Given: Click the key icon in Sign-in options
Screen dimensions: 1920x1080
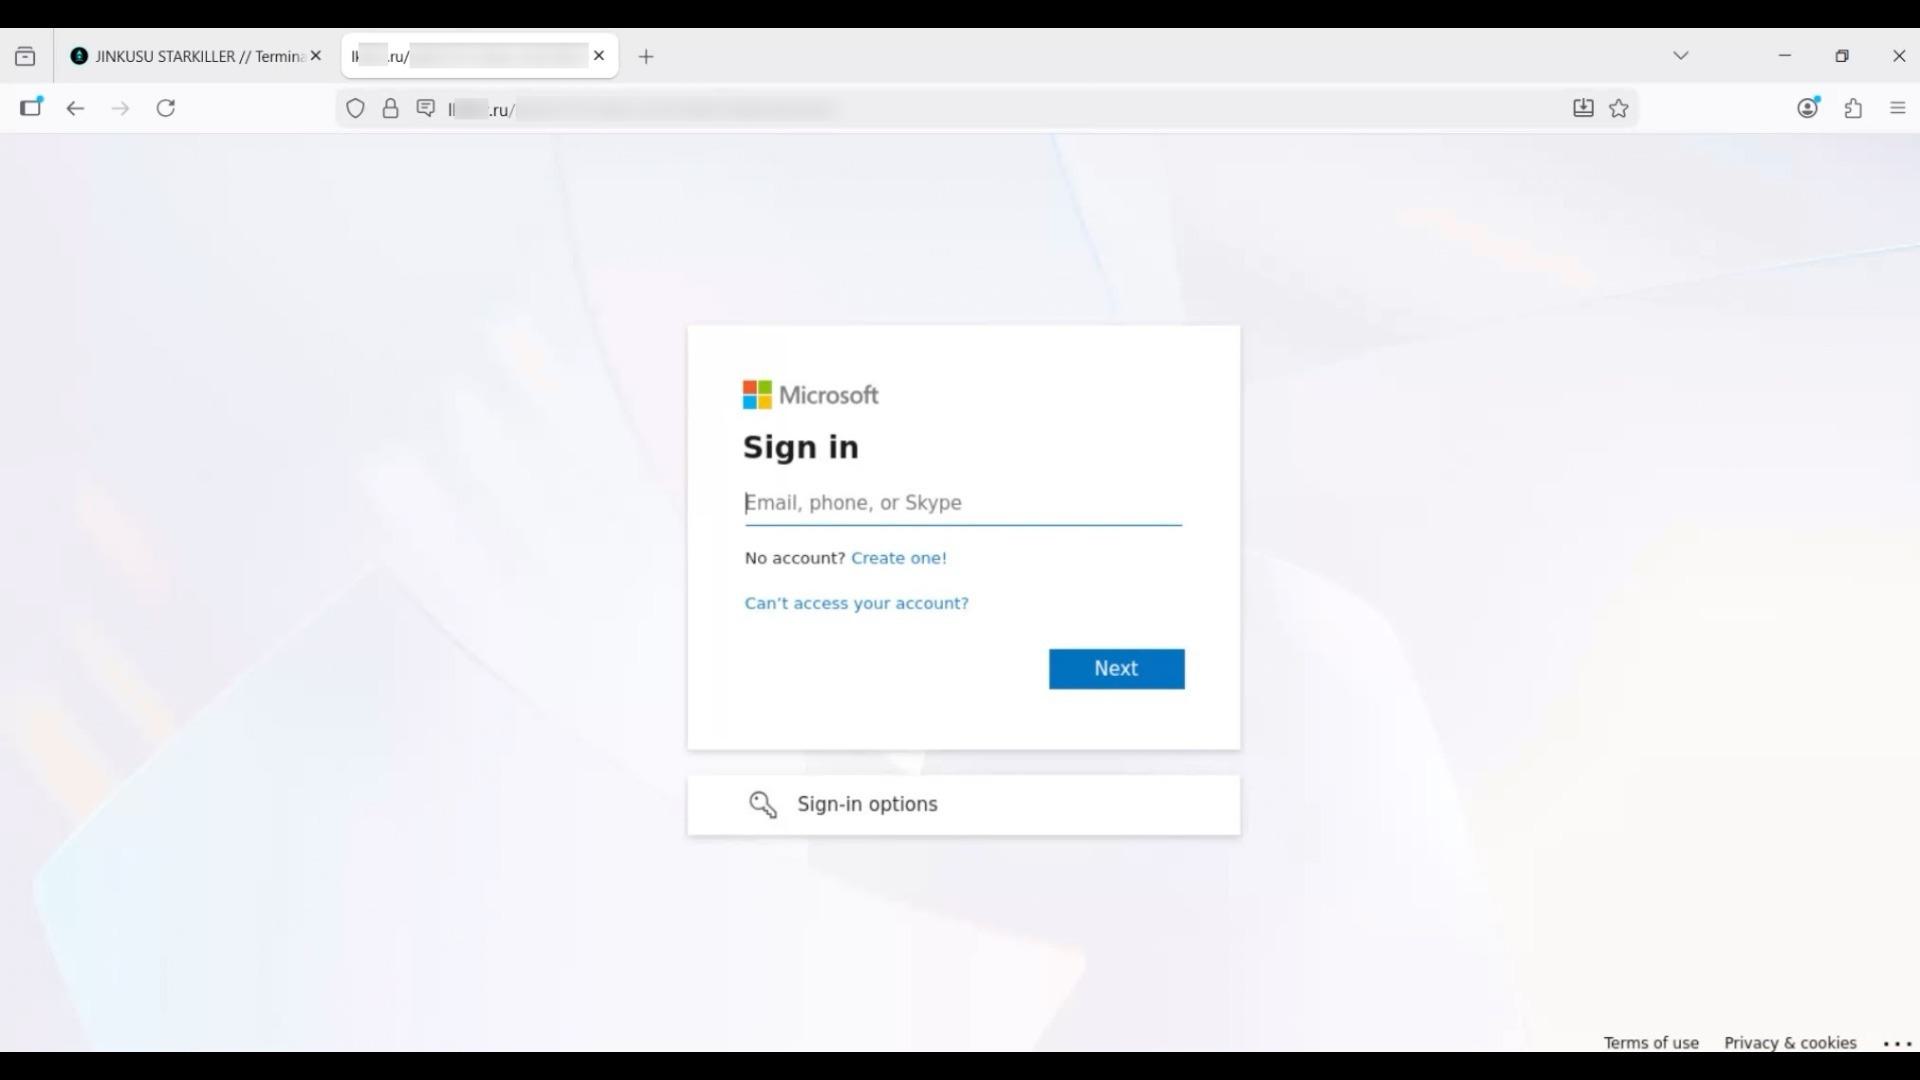Looking at the screenshot, I should click(x=763, y=804).
